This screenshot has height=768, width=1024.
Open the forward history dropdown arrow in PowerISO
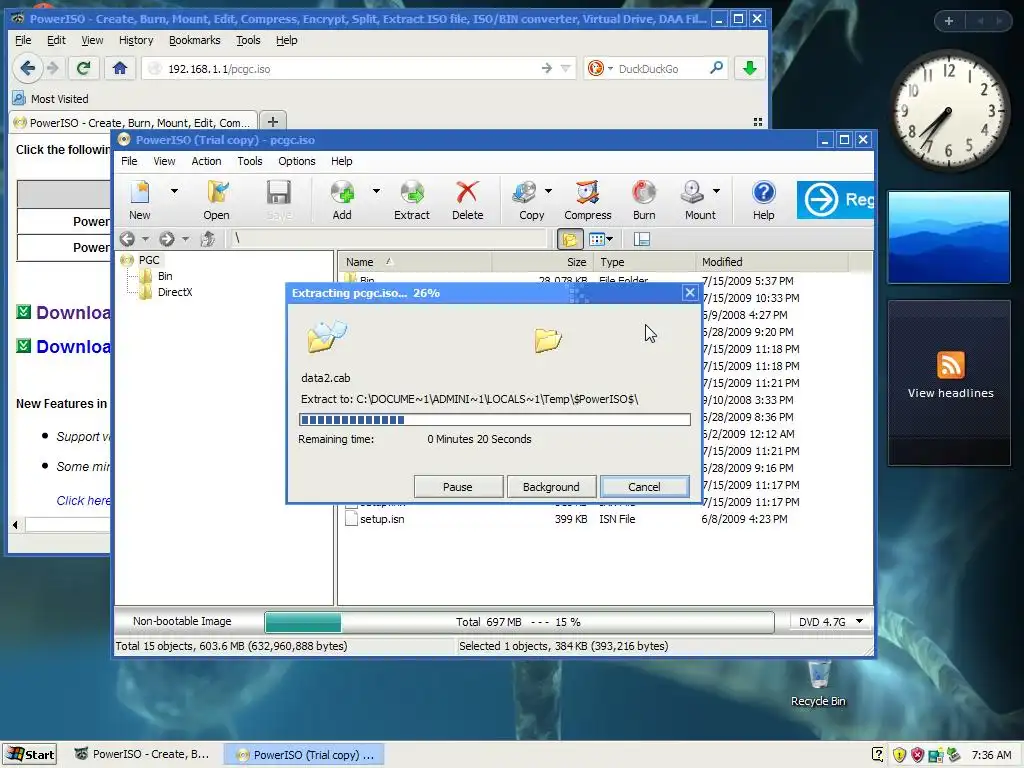click(x=185, y=239)
